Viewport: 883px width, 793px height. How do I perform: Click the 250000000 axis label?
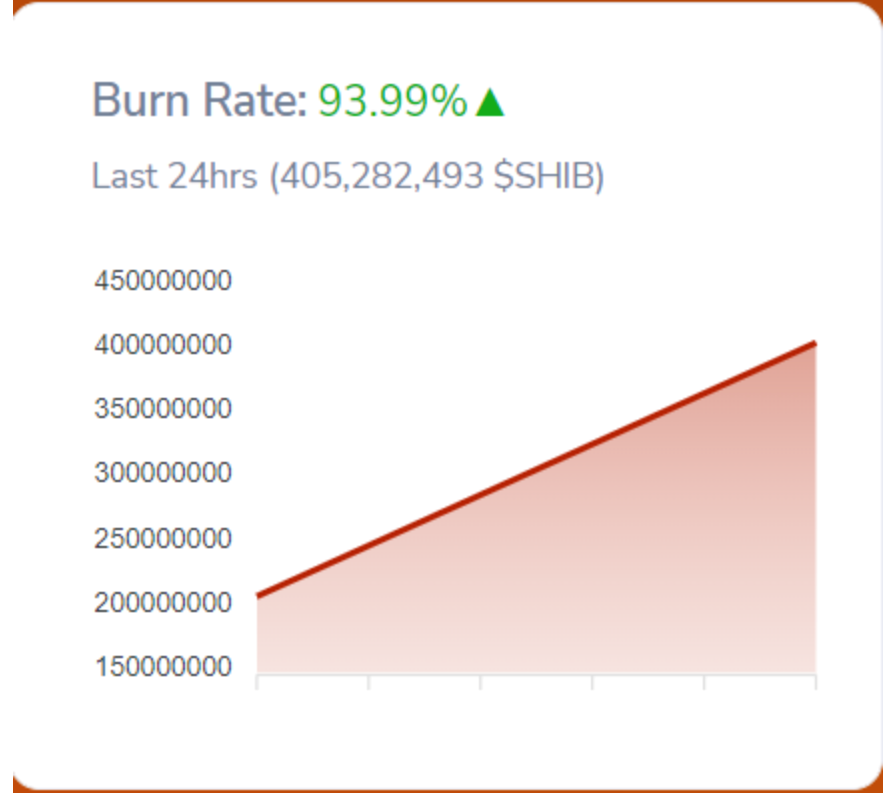[163, 538]
